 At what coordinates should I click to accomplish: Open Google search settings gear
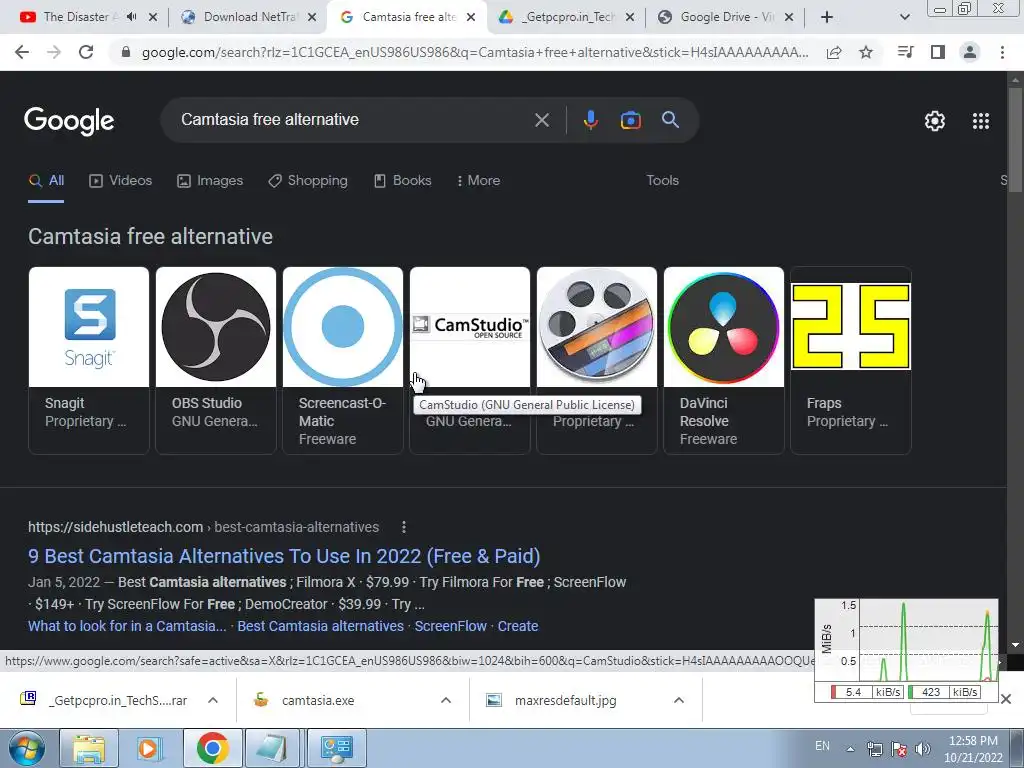tap(935, 121)
